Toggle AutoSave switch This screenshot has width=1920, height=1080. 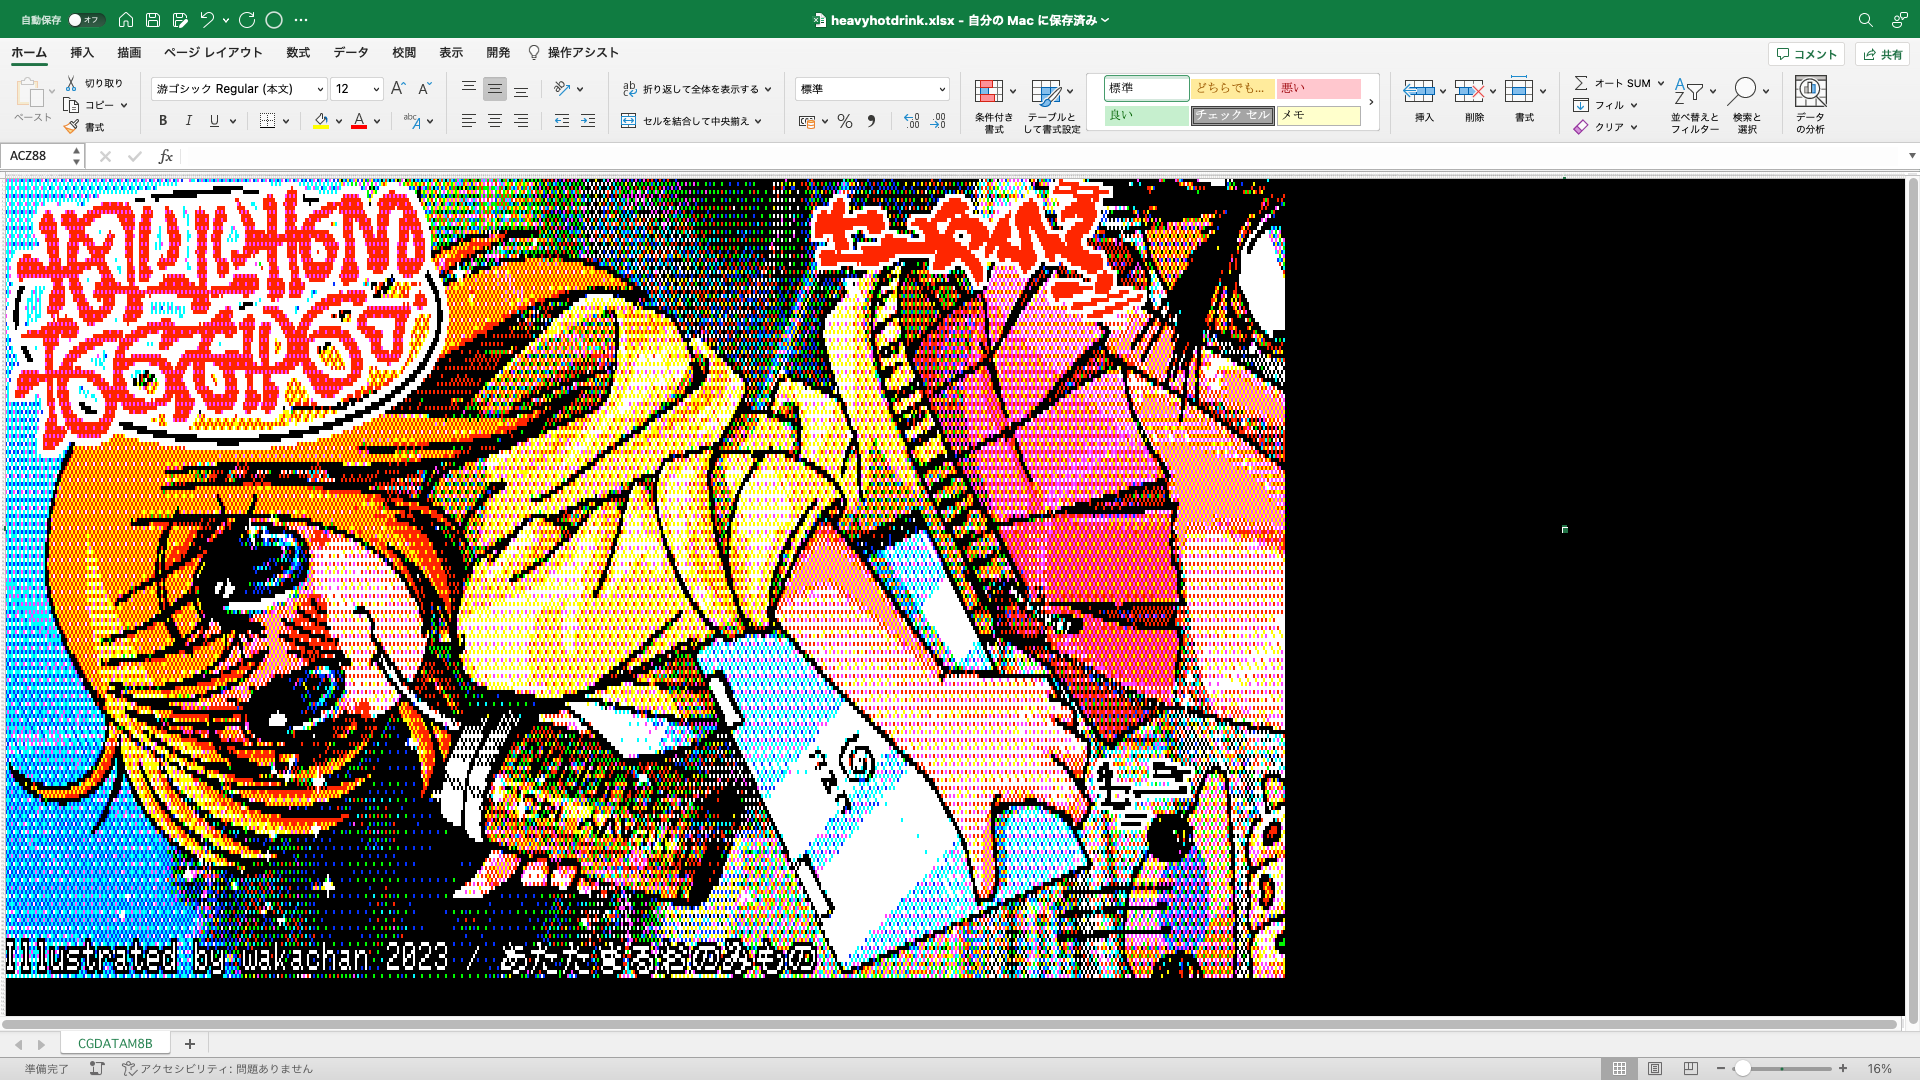click(x=85, y=20)
